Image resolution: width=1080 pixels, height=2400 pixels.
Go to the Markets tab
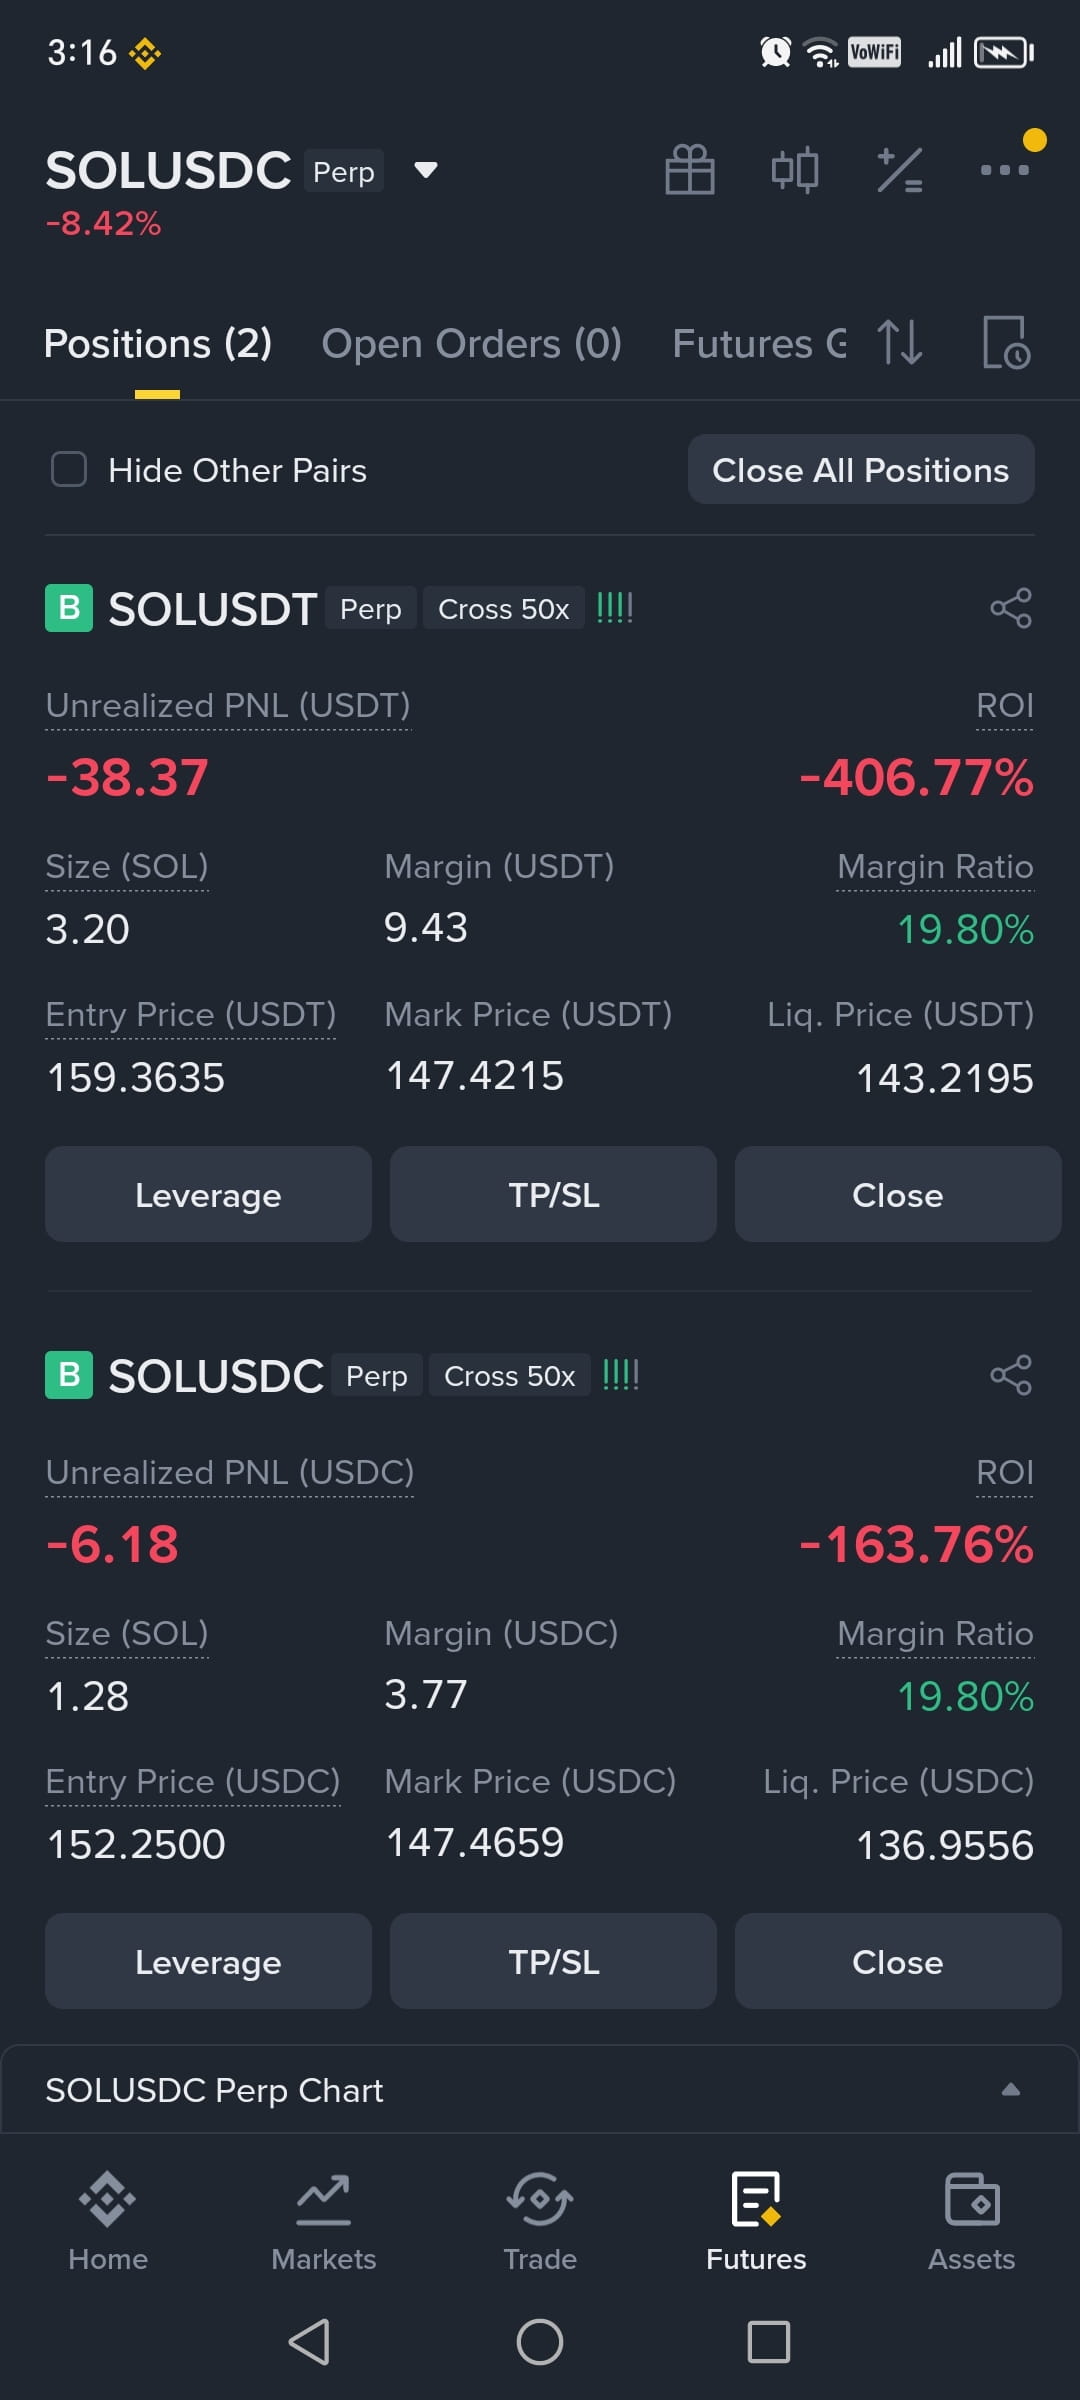324,2222
